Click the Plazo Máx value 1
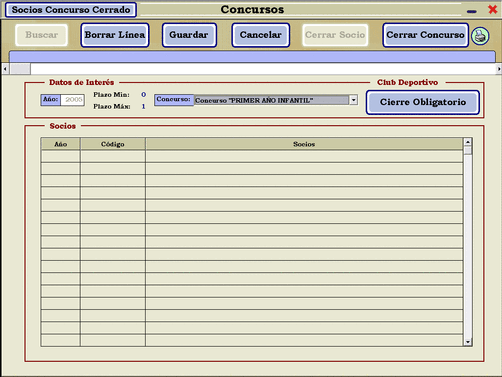502x377 pixels. tap(143, 107)
